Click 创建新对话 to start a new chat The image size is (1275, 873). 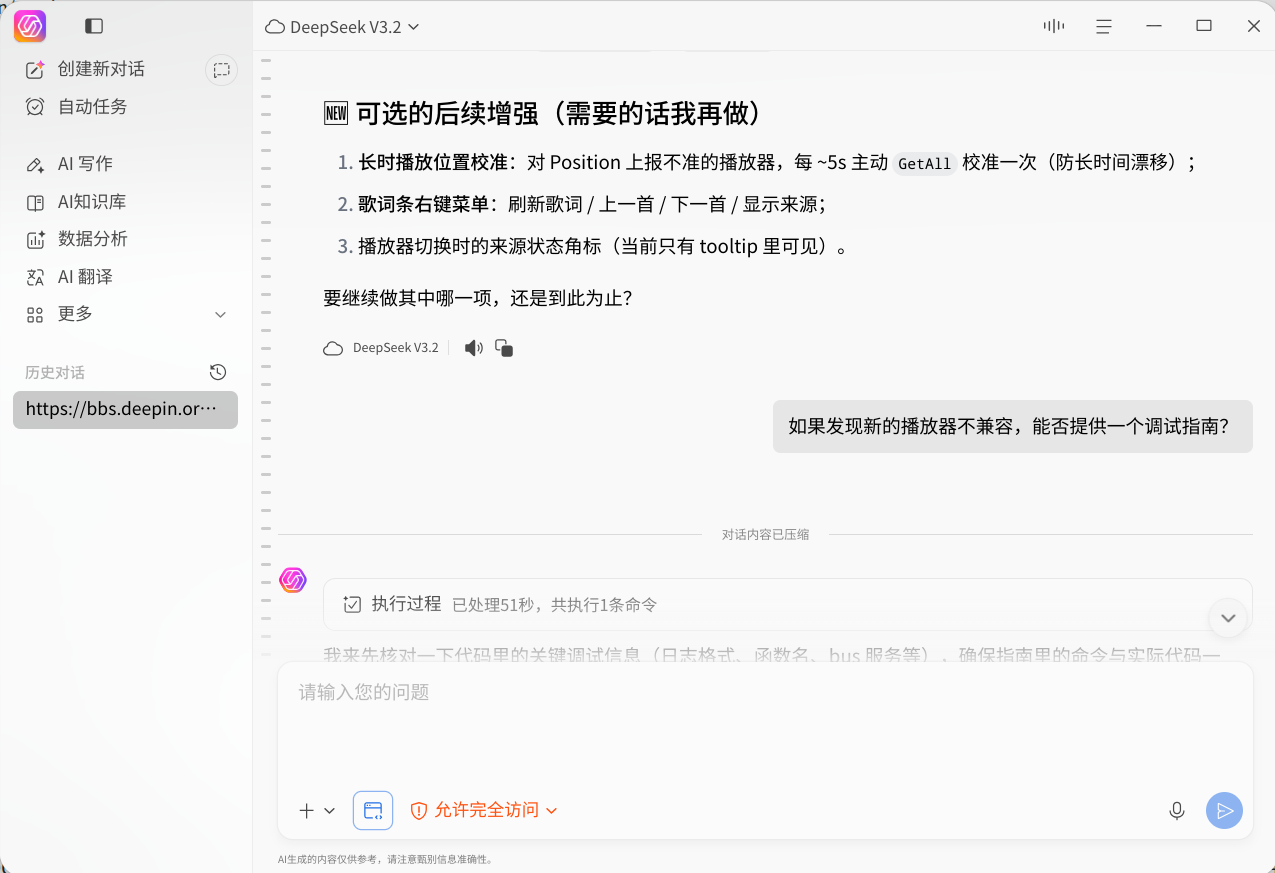point(101,69)
